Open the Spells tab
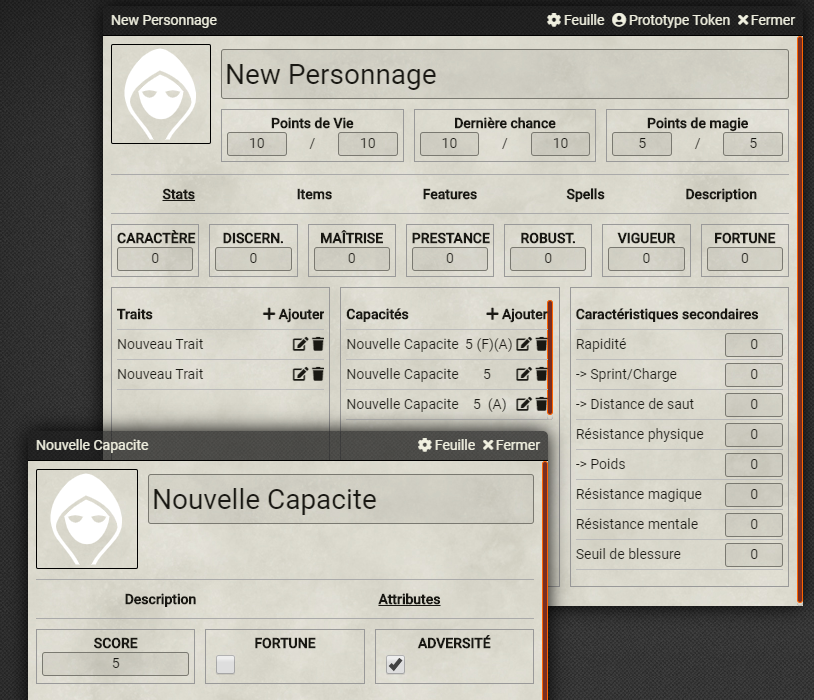This screenshot has height=700, width=814. click(x=585, y=194)
